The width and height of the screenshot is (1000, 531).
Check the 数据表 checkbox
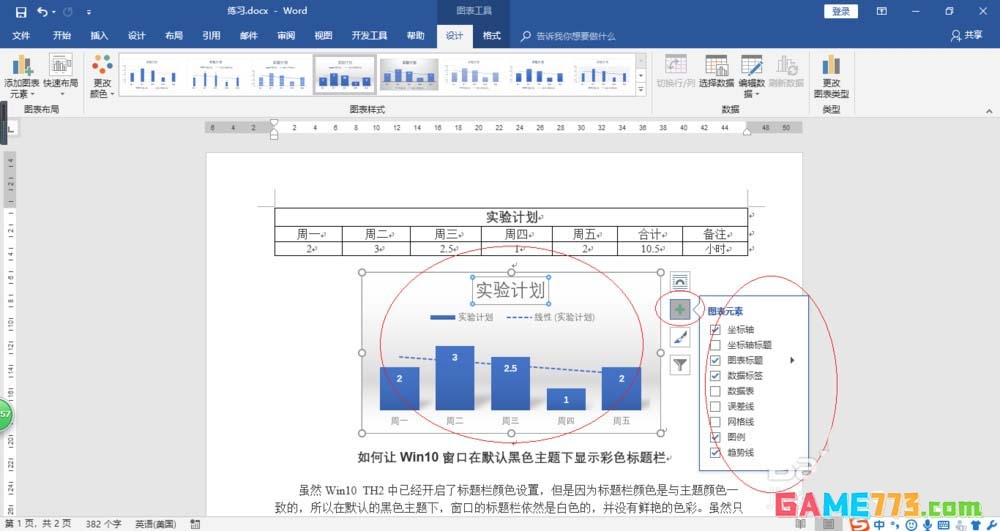(715, 391)
